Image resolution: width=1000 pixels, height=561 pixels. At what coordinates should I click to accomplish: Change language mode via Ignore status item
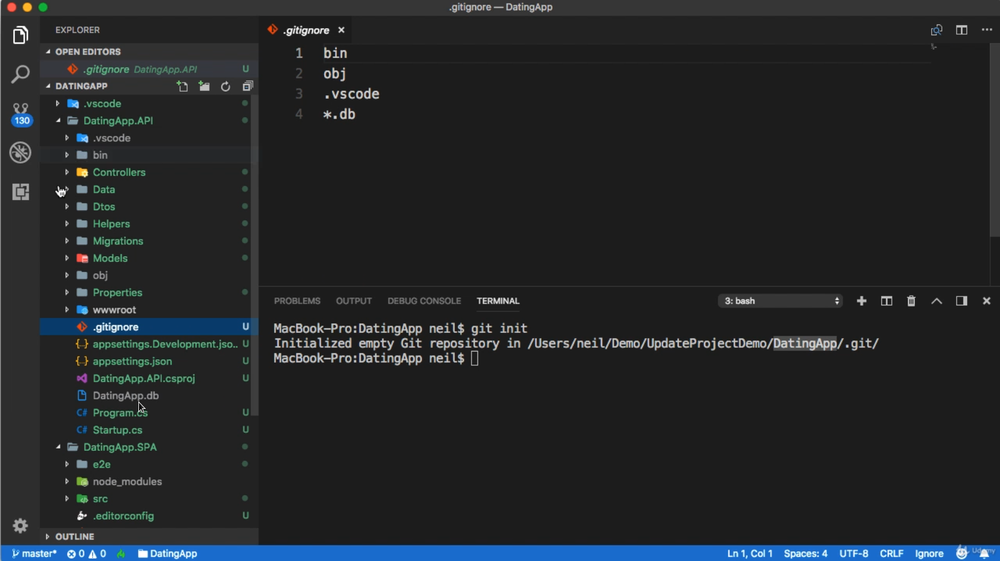[x=929, y=553]
